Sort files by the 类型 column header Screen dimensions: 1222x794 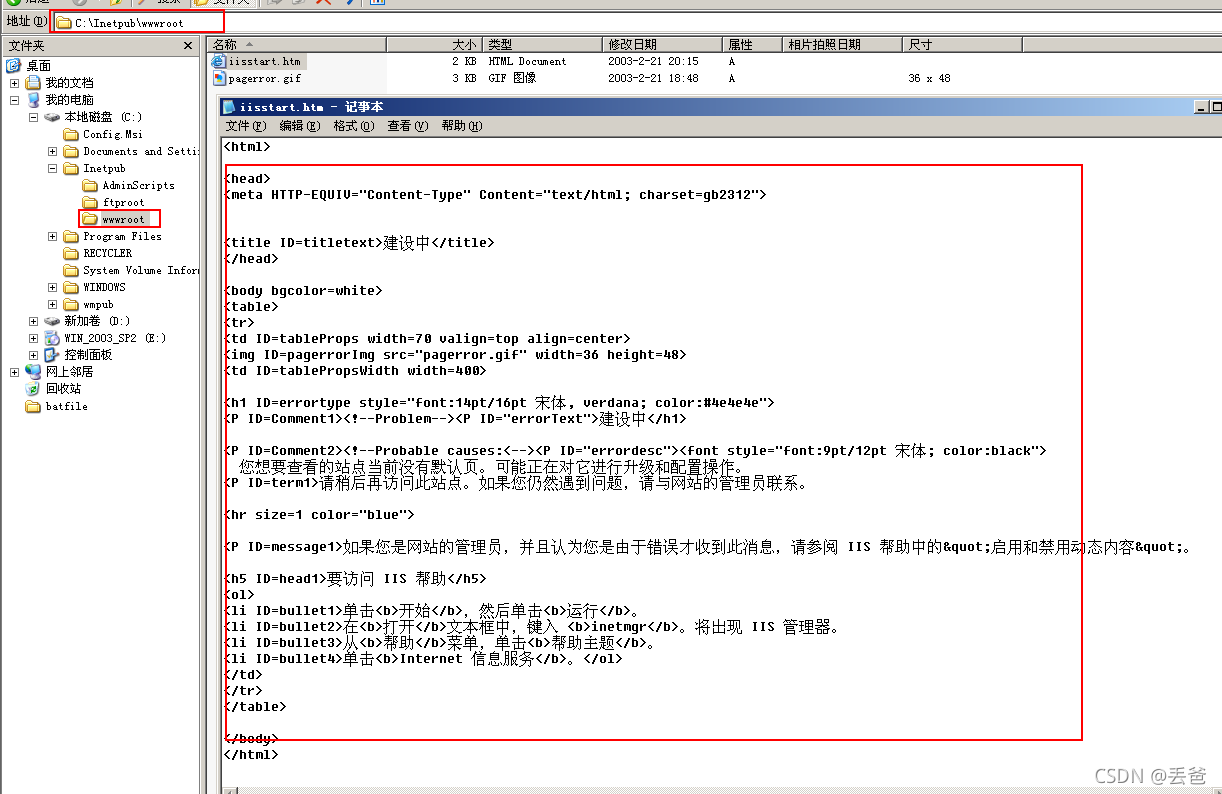click(543, 44)
